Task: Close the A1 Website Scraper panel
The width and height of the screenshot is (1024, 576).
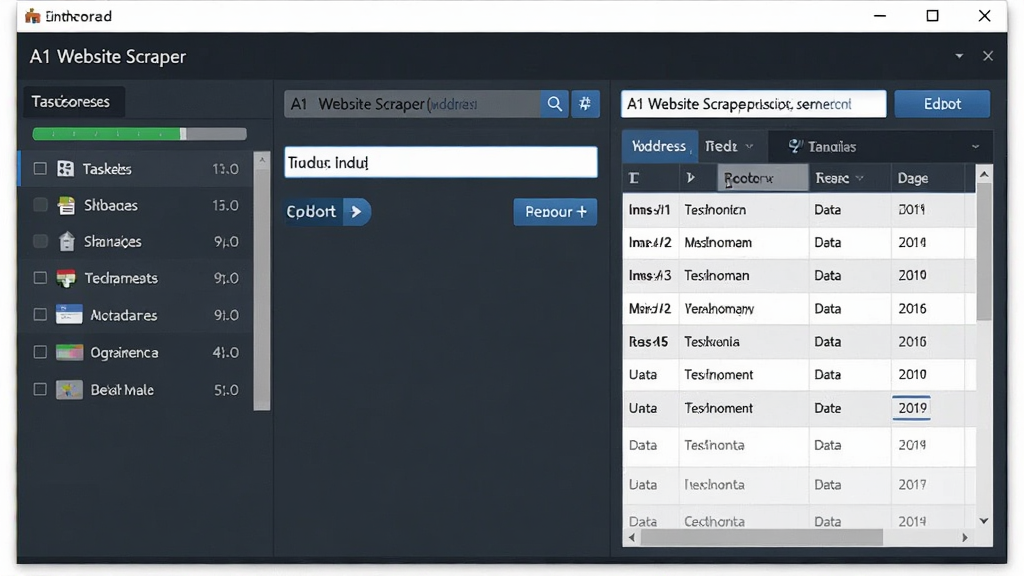Action: (x=988, y=56)
